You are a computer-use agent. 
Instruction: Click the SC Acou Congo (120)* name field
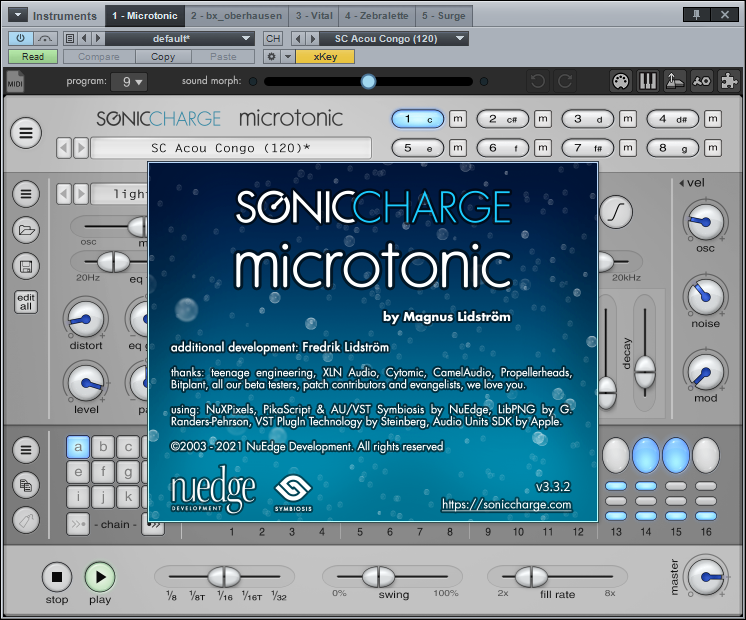[231, 148]
